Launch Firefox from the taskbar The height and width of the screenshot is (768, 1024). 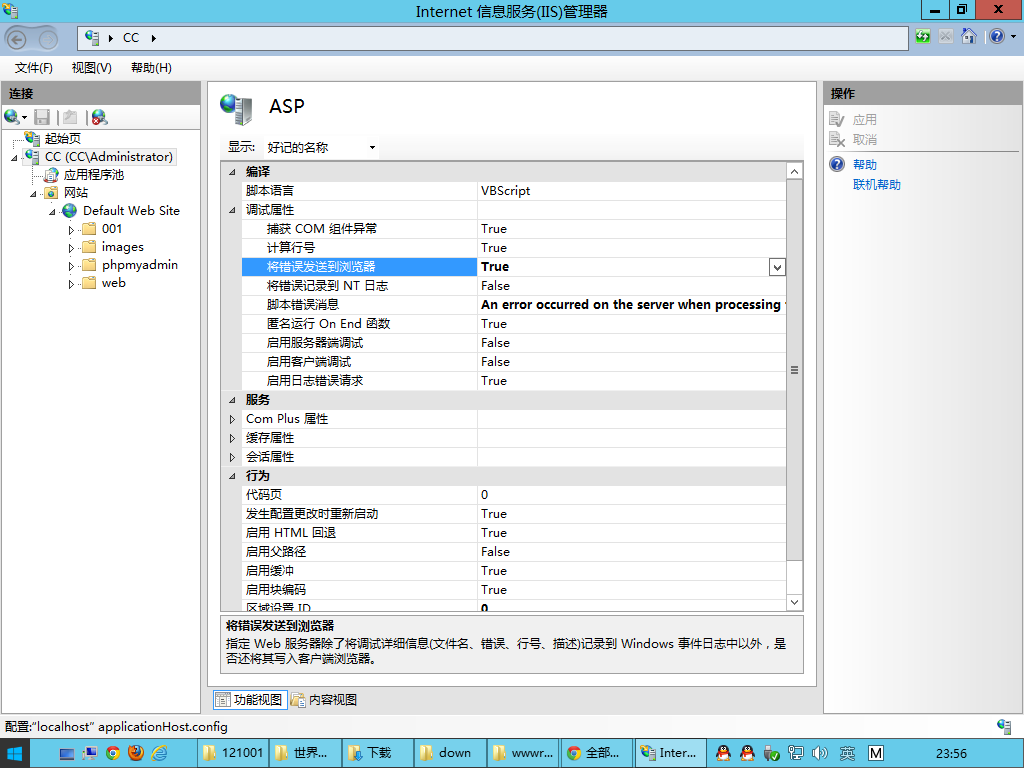click(136, 753)
